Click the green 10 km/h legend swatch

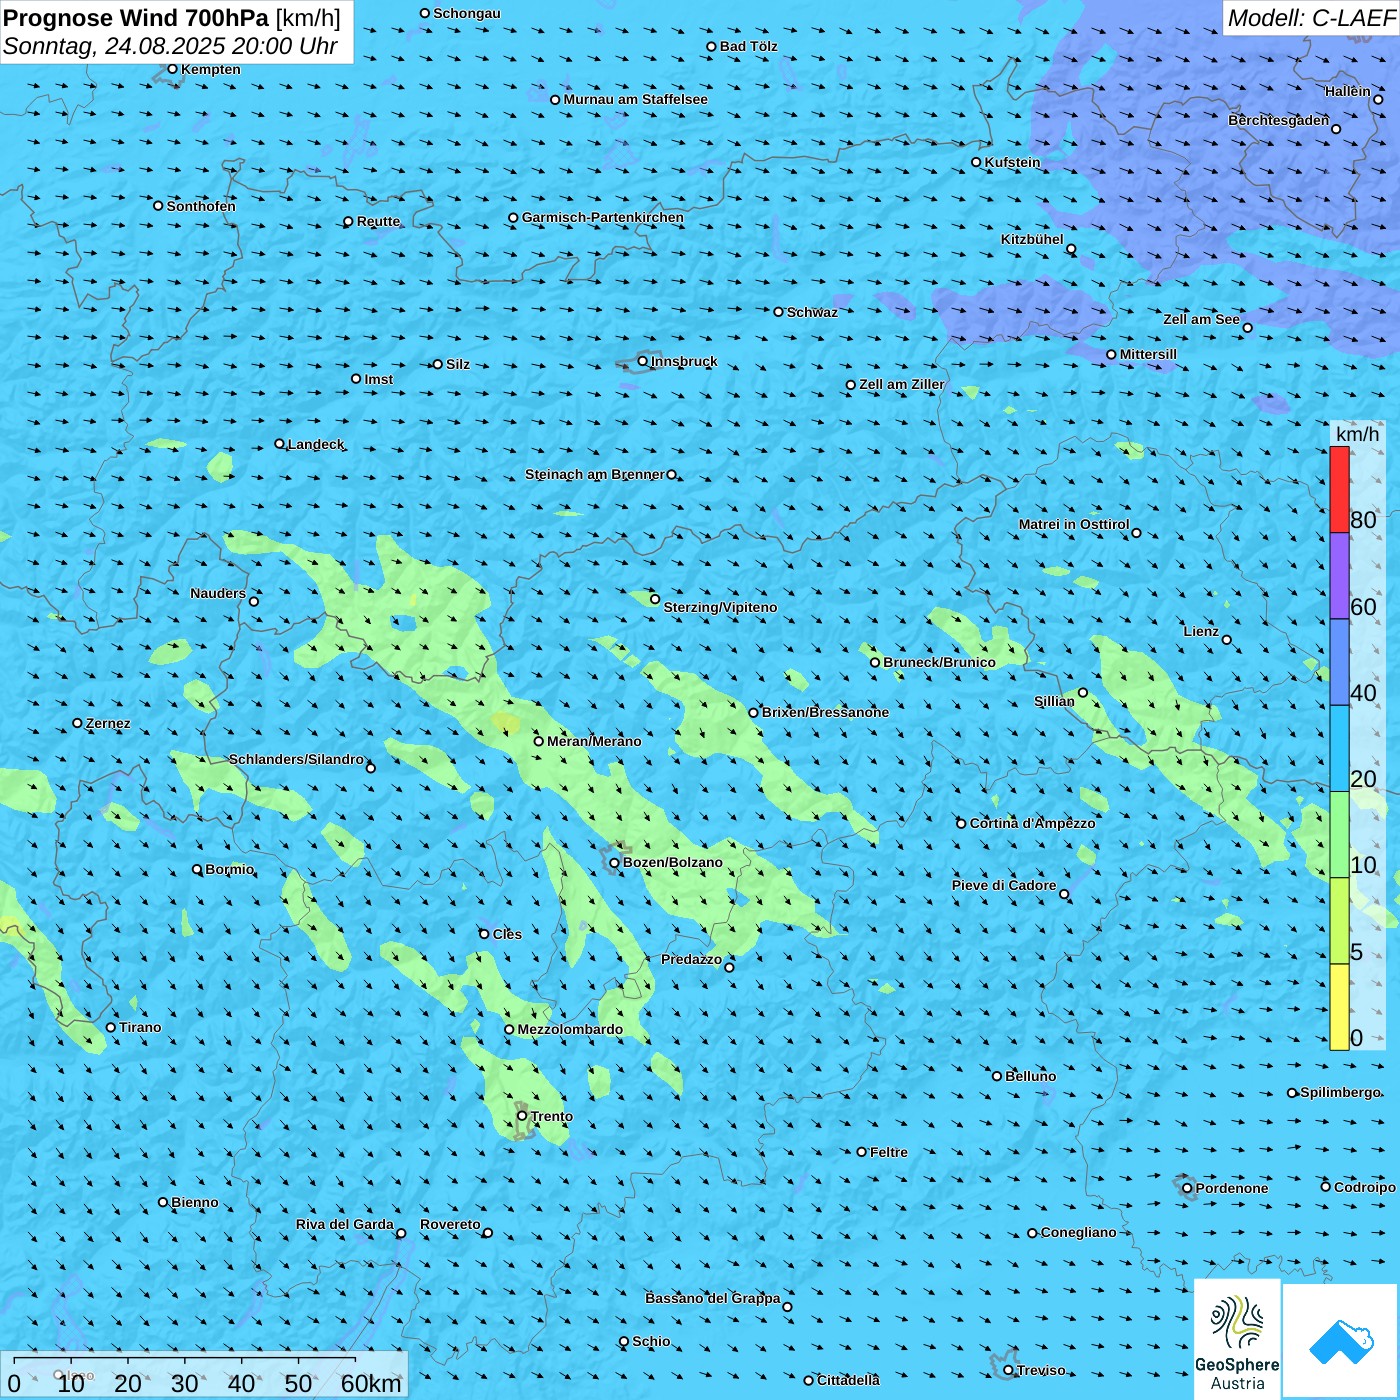click(x=1339, y=835)
